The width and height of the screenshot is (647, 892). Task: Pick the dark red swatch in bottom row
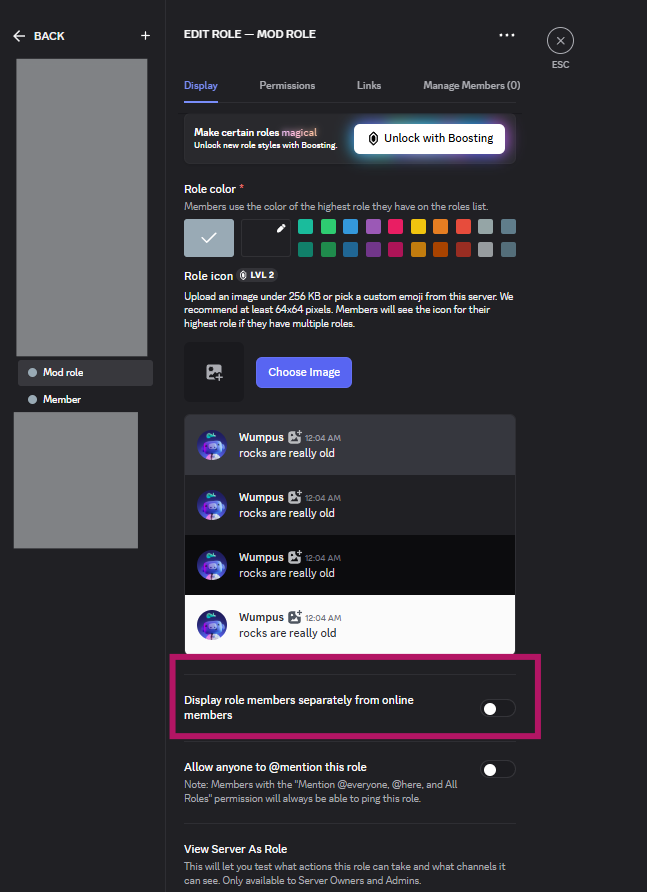(x=463, y=249)
